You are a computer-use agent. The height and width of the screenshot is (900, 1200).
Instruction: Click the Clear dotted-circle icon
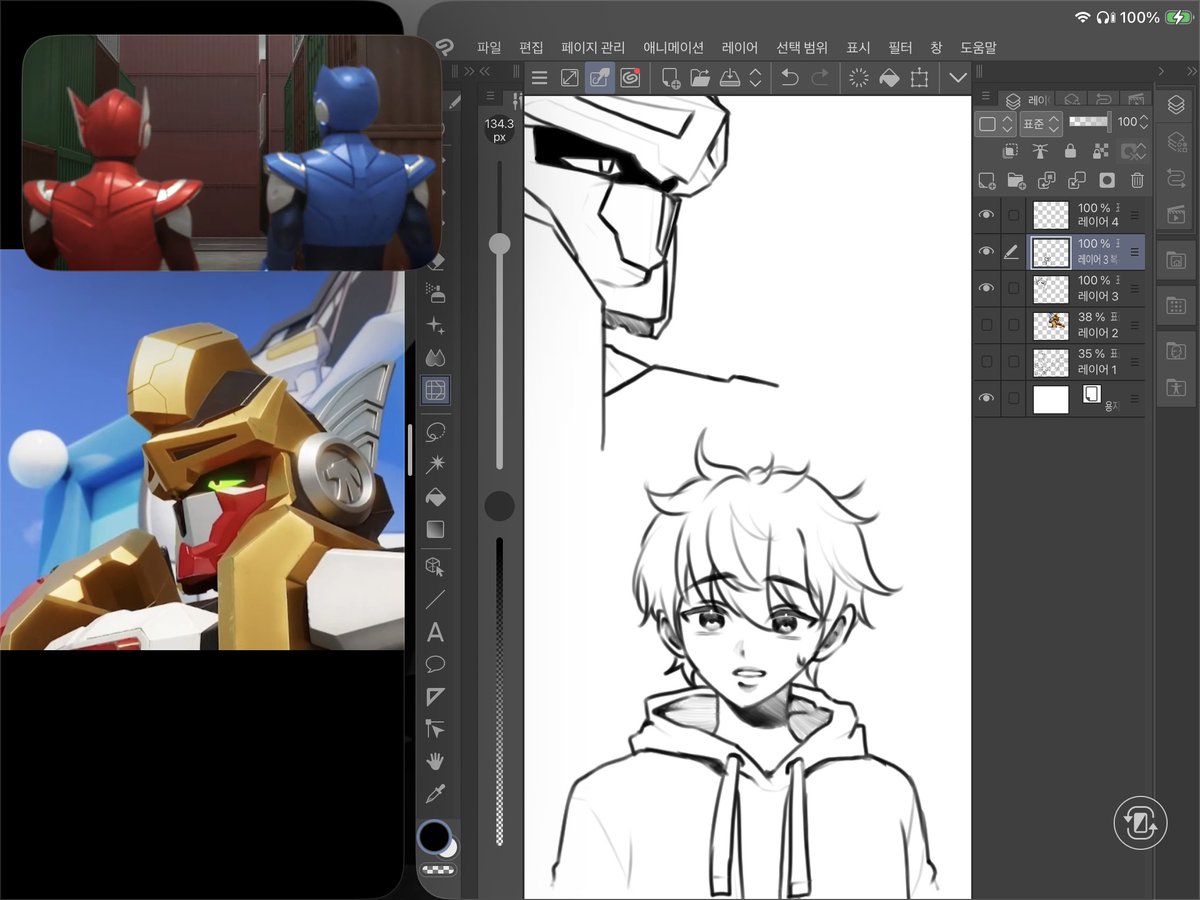858,78
